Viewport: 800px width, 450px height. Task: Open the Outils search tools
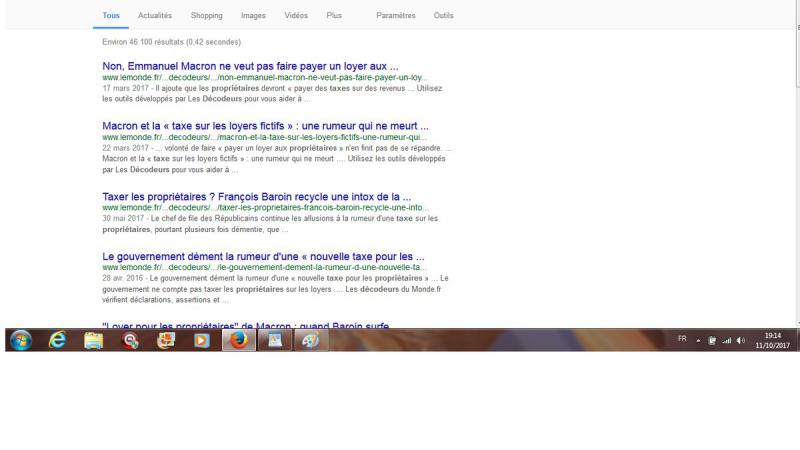[443, 15]
